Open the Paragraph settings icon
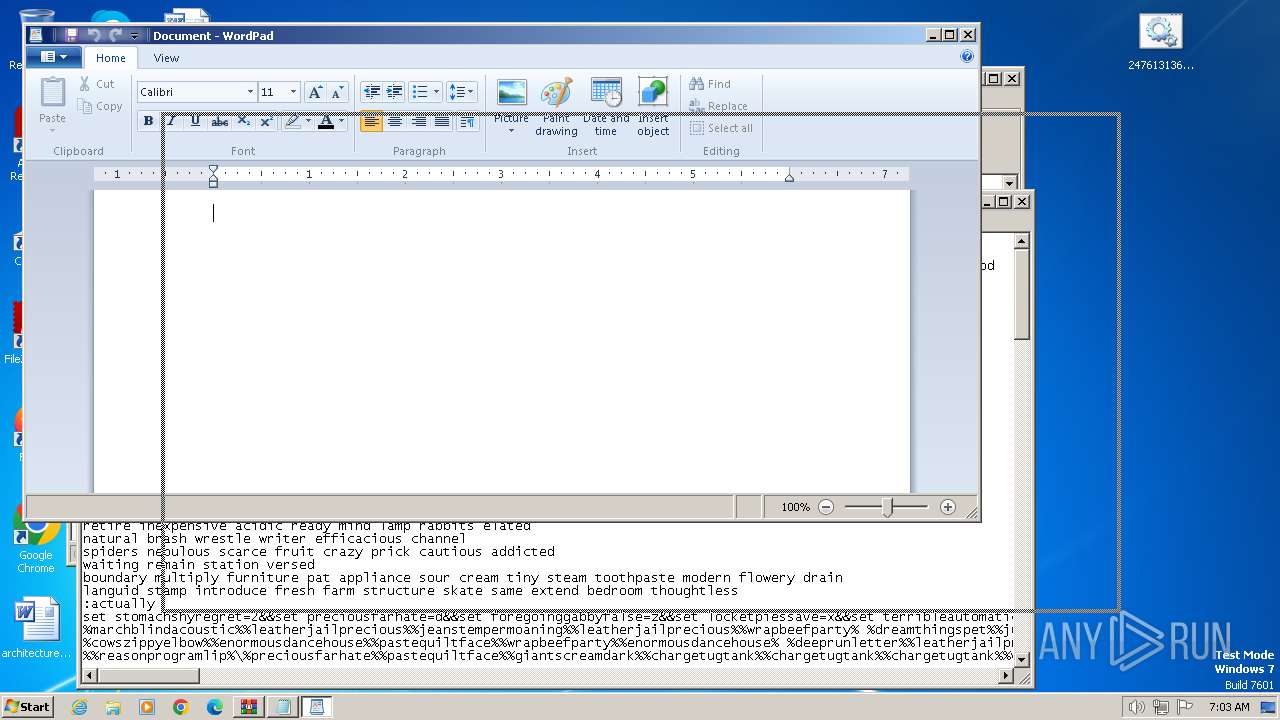1280x720 pixels. coord(467,121)
